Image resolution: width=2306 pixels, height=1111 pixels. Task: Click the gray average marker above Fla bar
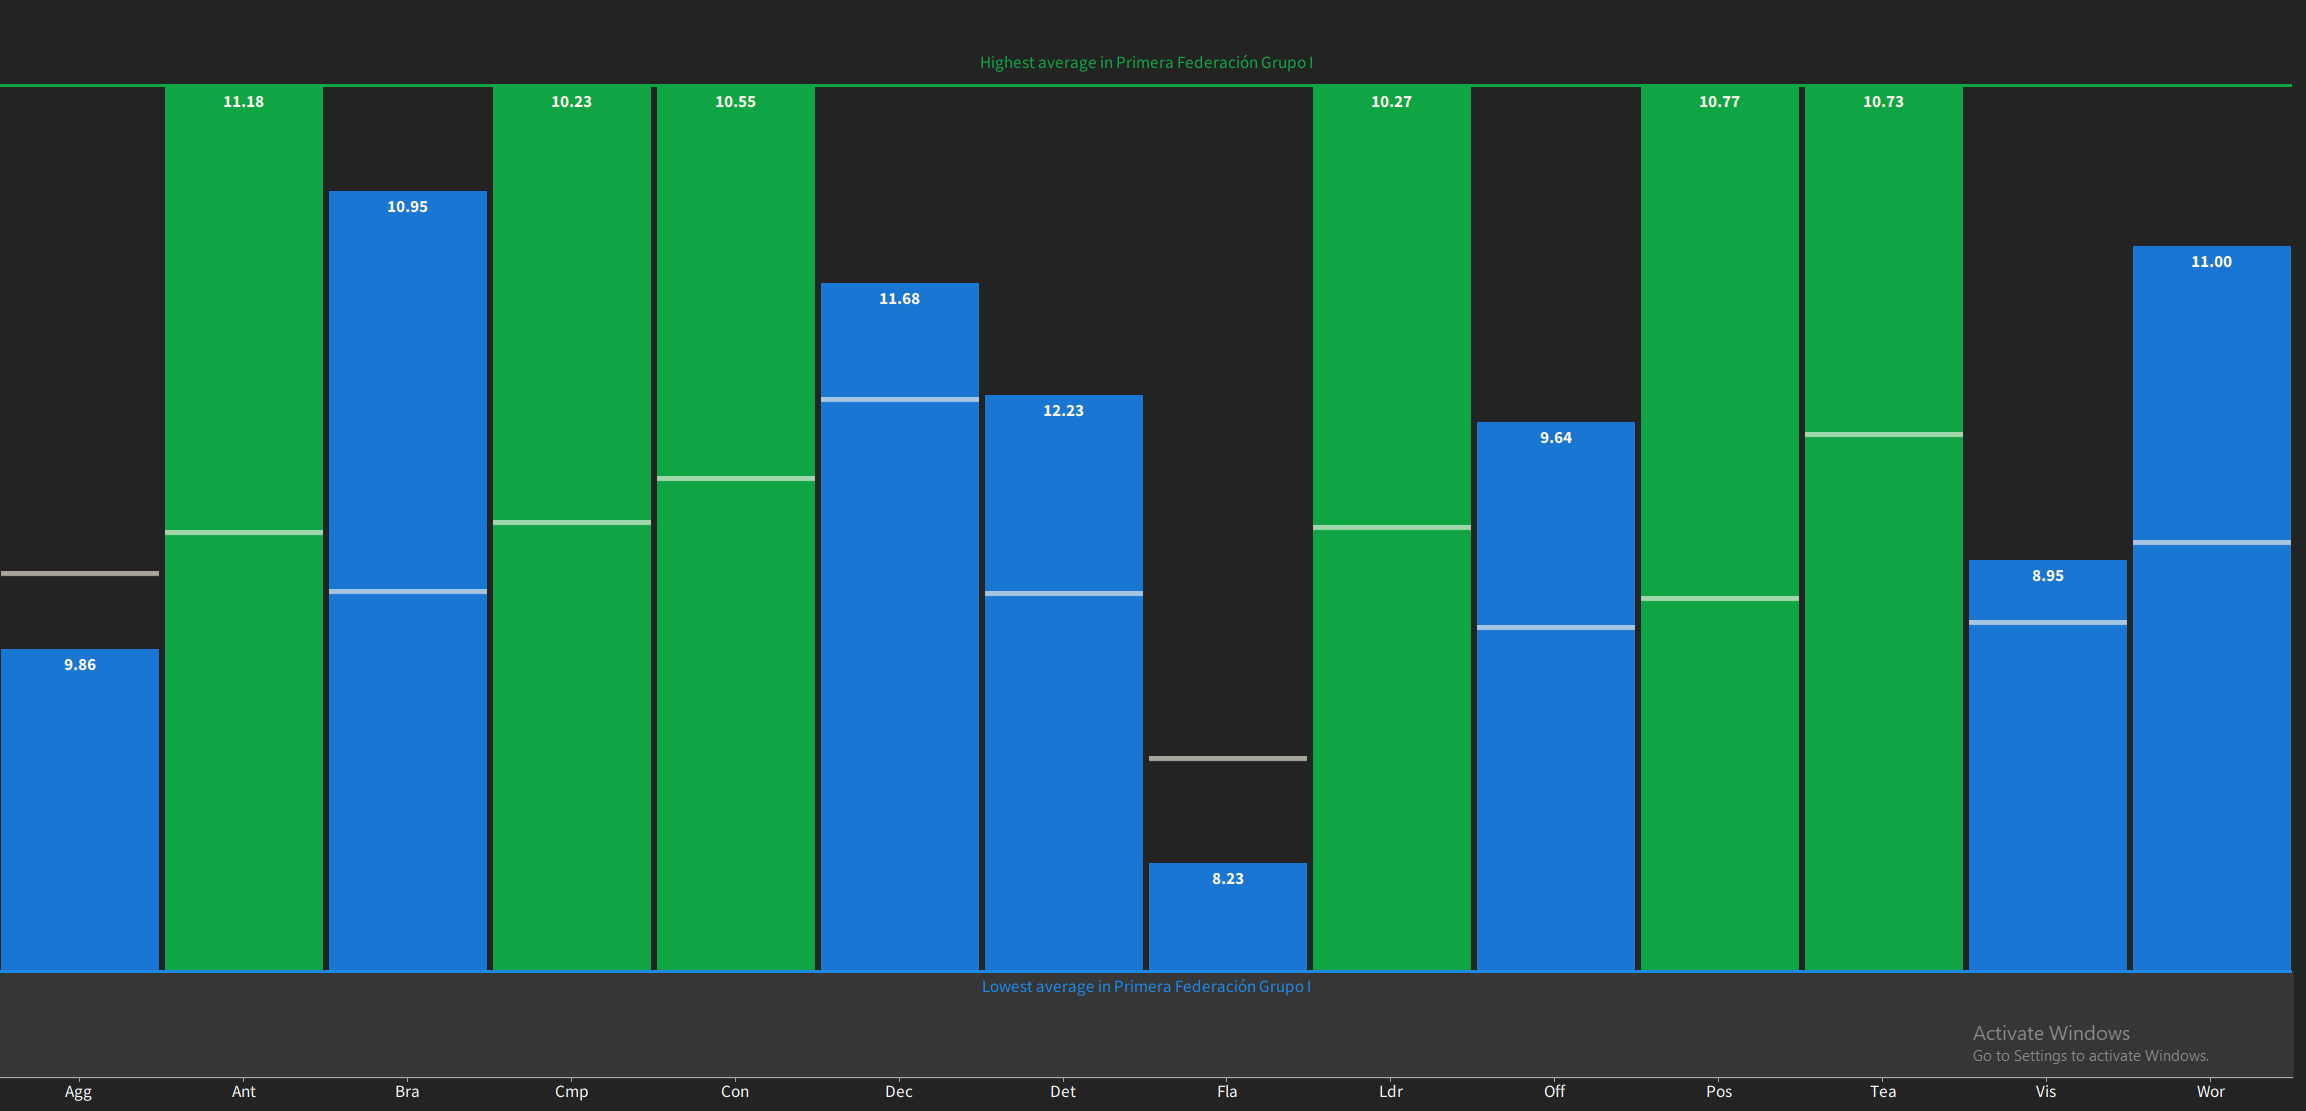[1228, 758]
